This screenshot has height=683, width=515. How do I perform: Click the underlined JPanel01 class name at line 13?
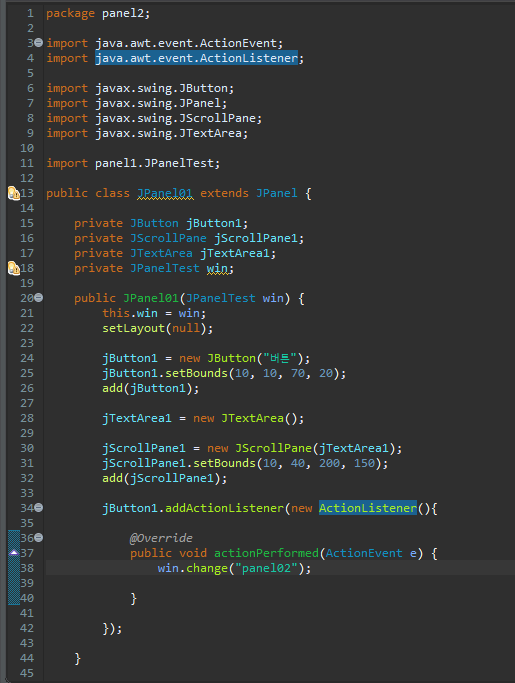pyautogui.click(x=165, y=193)
